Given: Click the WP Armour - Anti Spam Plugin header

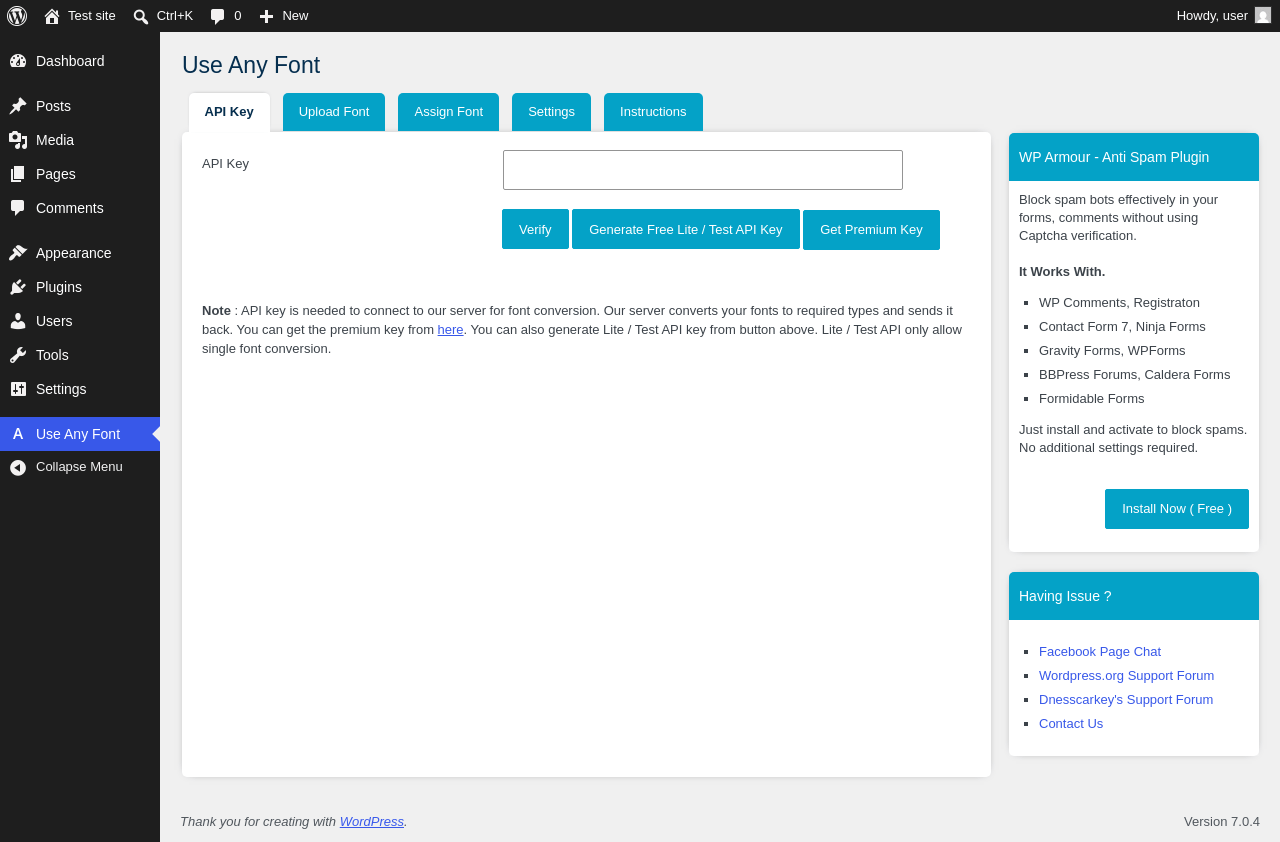Looking at the screenshot, I should tap(1134, 157).
